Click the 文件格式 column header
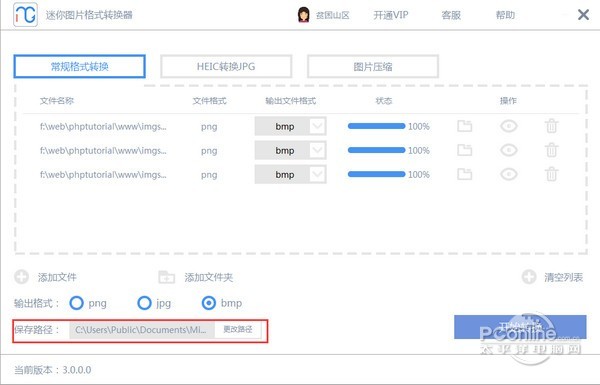This screenshot has height=385, width=600. pos(209,101)
